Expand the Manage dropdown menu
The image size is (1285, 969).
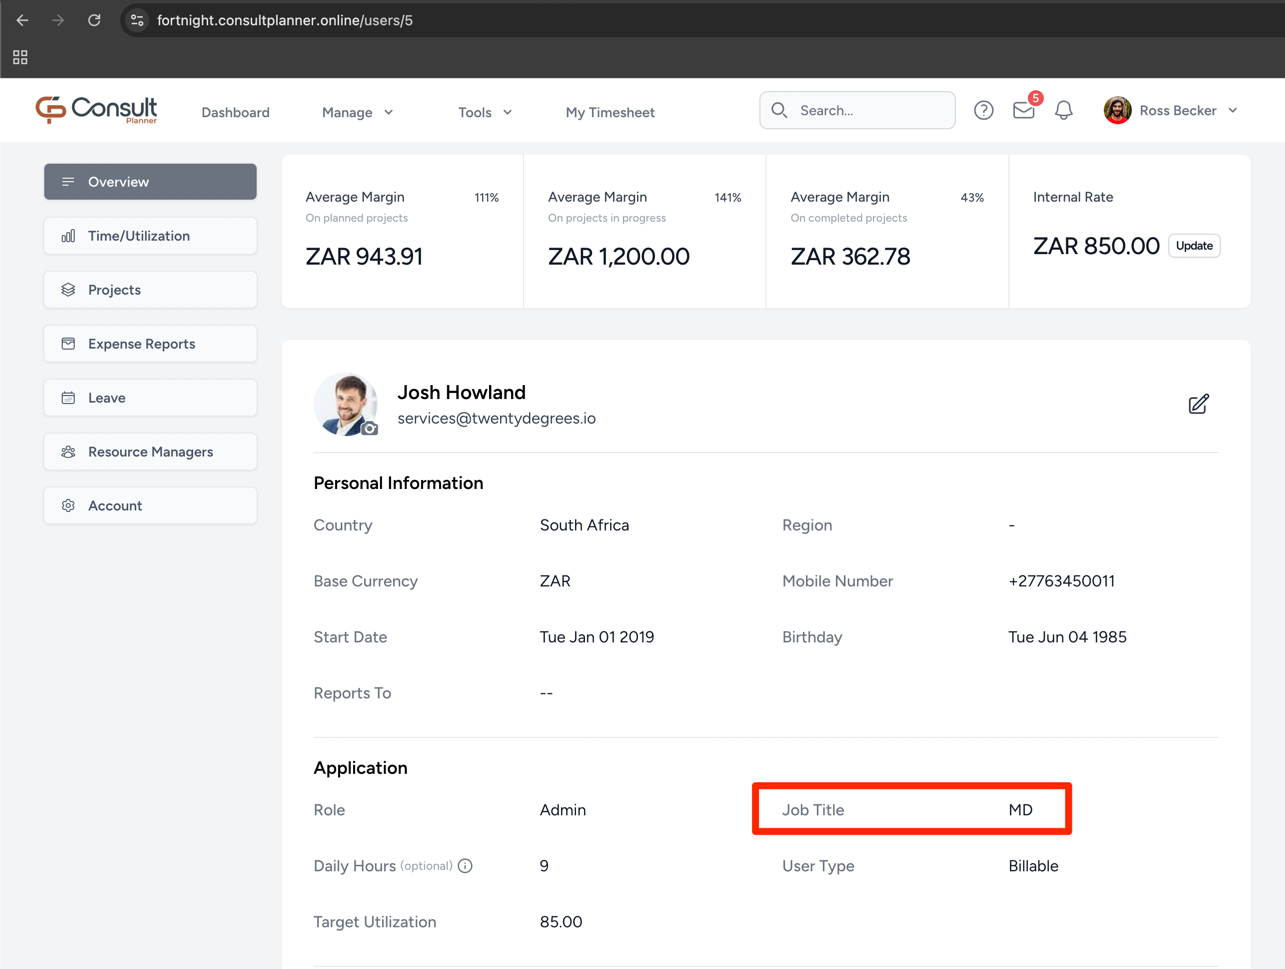[357, 112]
